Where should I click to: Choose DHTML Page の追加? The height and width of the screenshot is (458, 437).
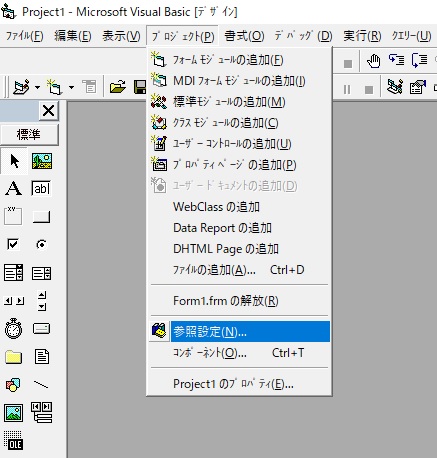click(x=239, y=249)
